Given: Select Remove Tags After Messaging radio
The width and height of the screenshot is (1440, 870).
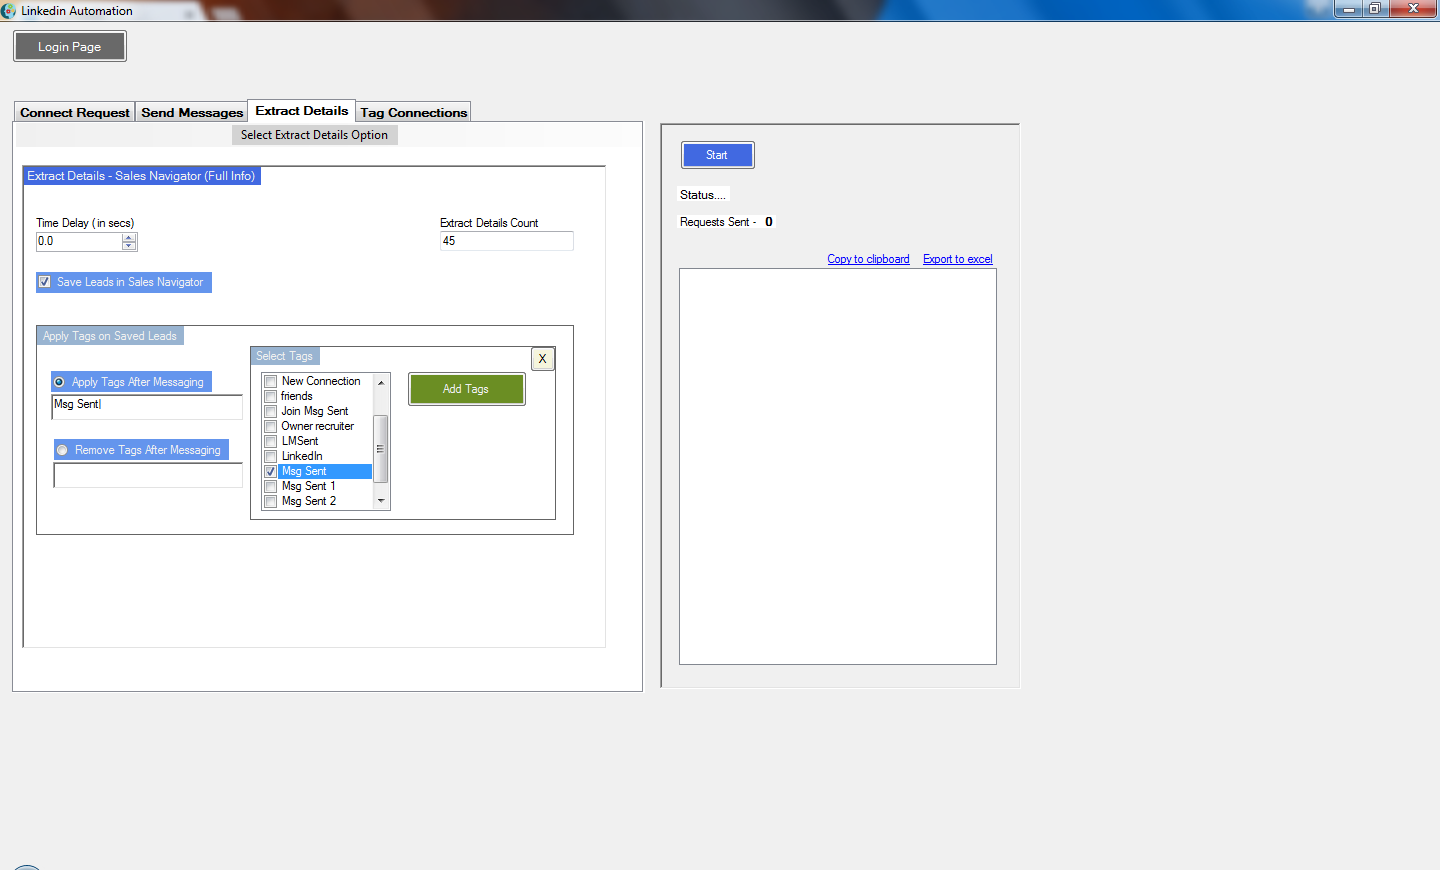Looking at the screenshot, I should tap(63, 450).
